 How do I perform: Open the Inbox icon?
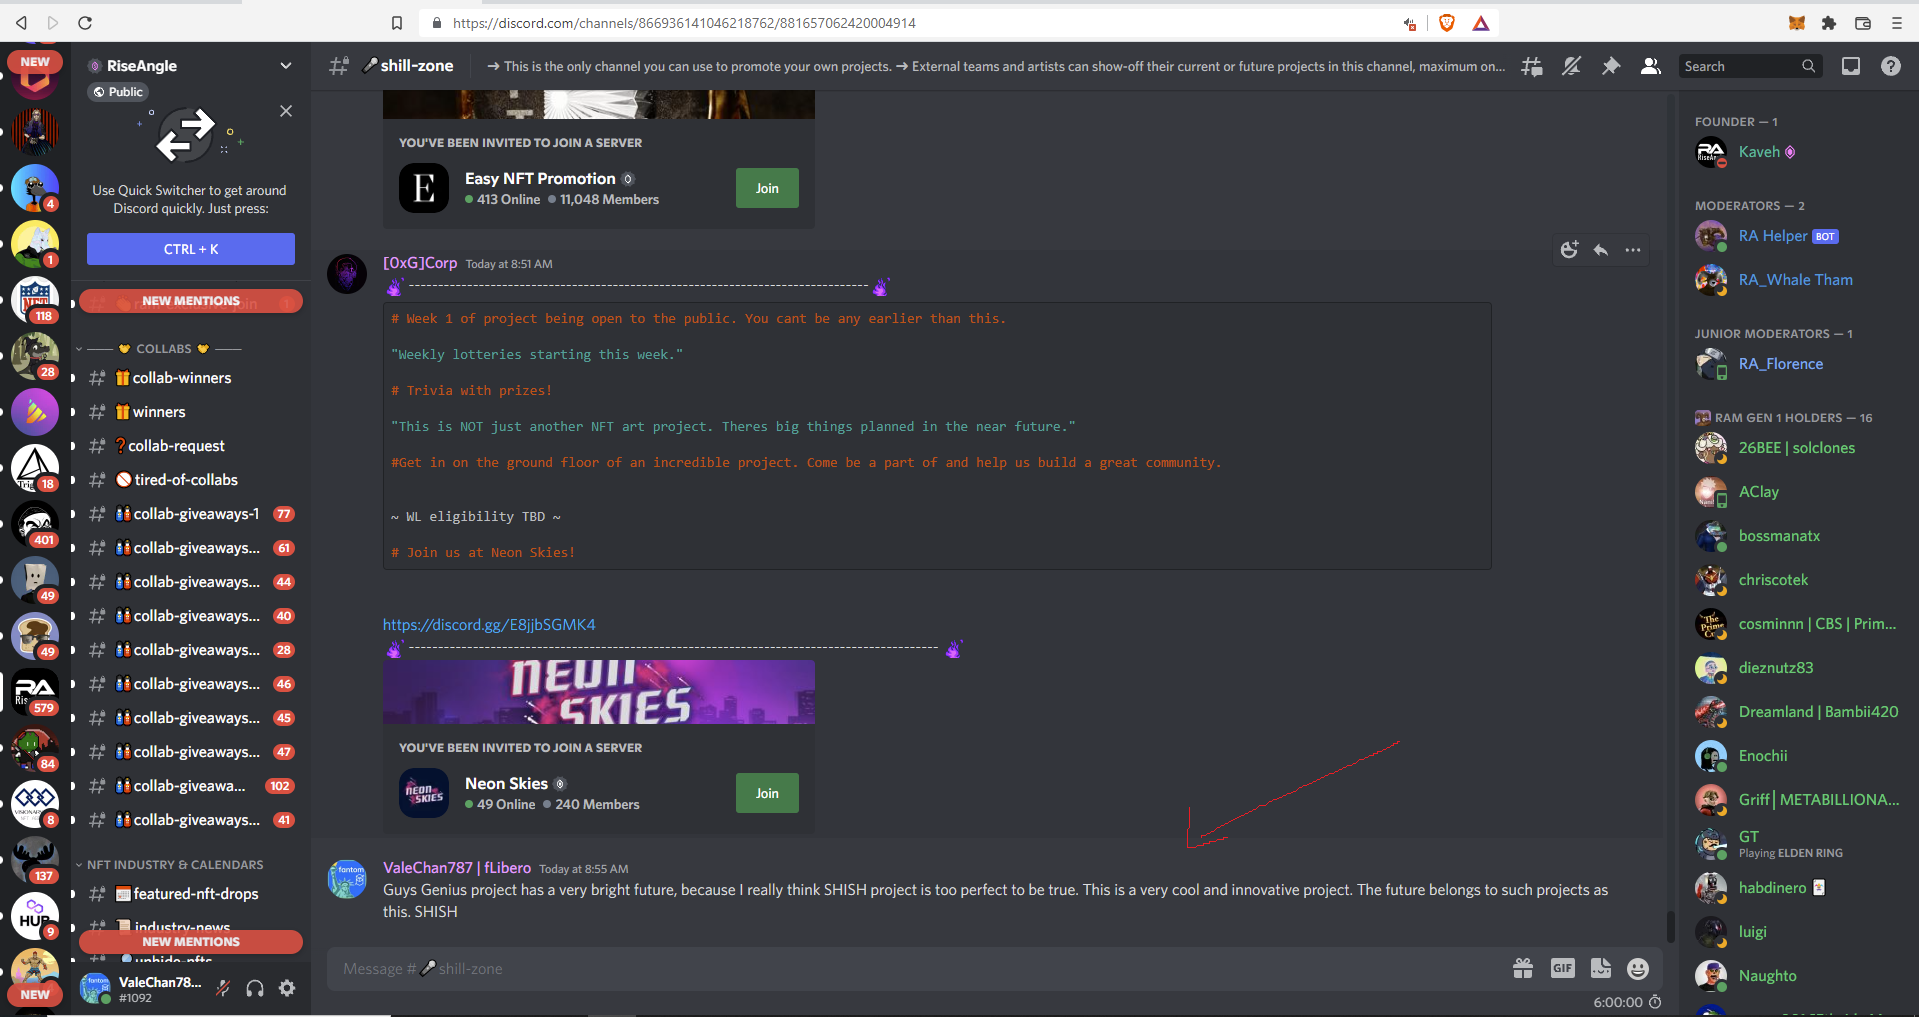pos(1851,66)
